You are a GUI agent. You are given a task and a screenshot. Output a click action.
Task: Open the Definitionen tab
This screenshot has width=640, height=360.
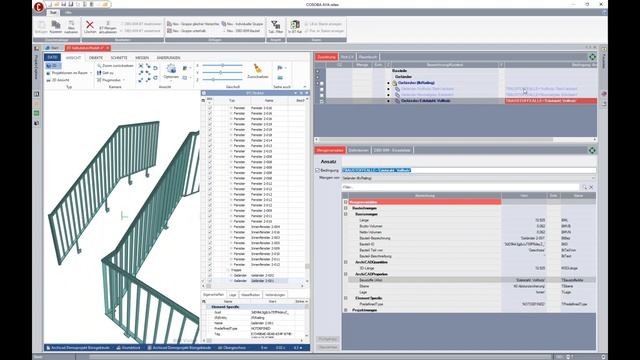click(x=358, y=150)
